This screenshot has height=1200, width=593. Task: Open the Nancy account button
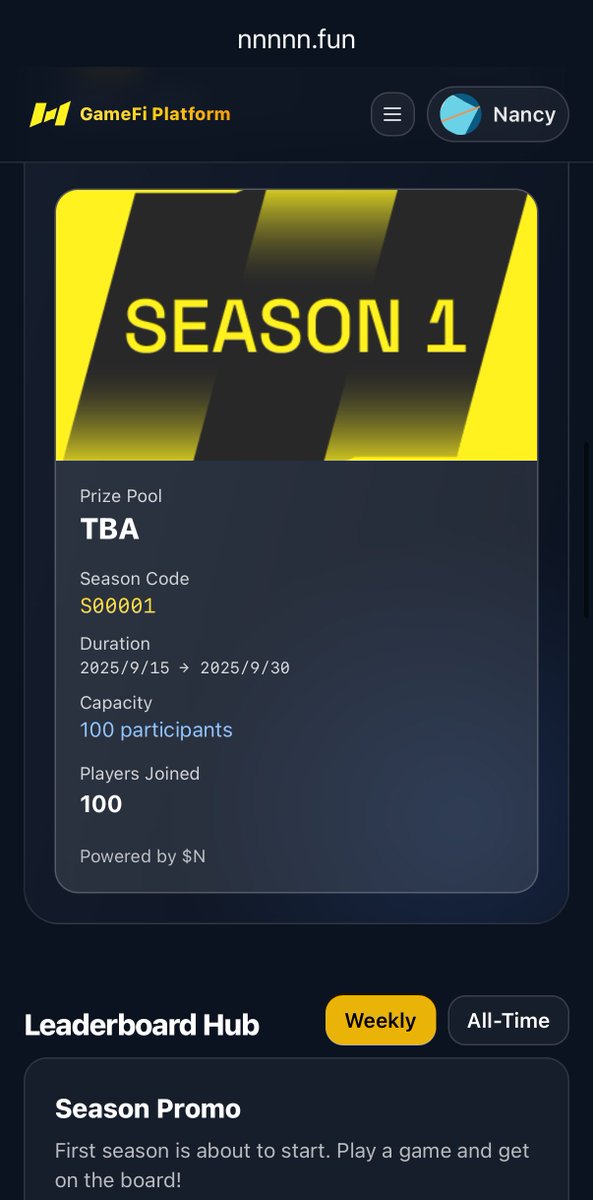click(498, 114)
